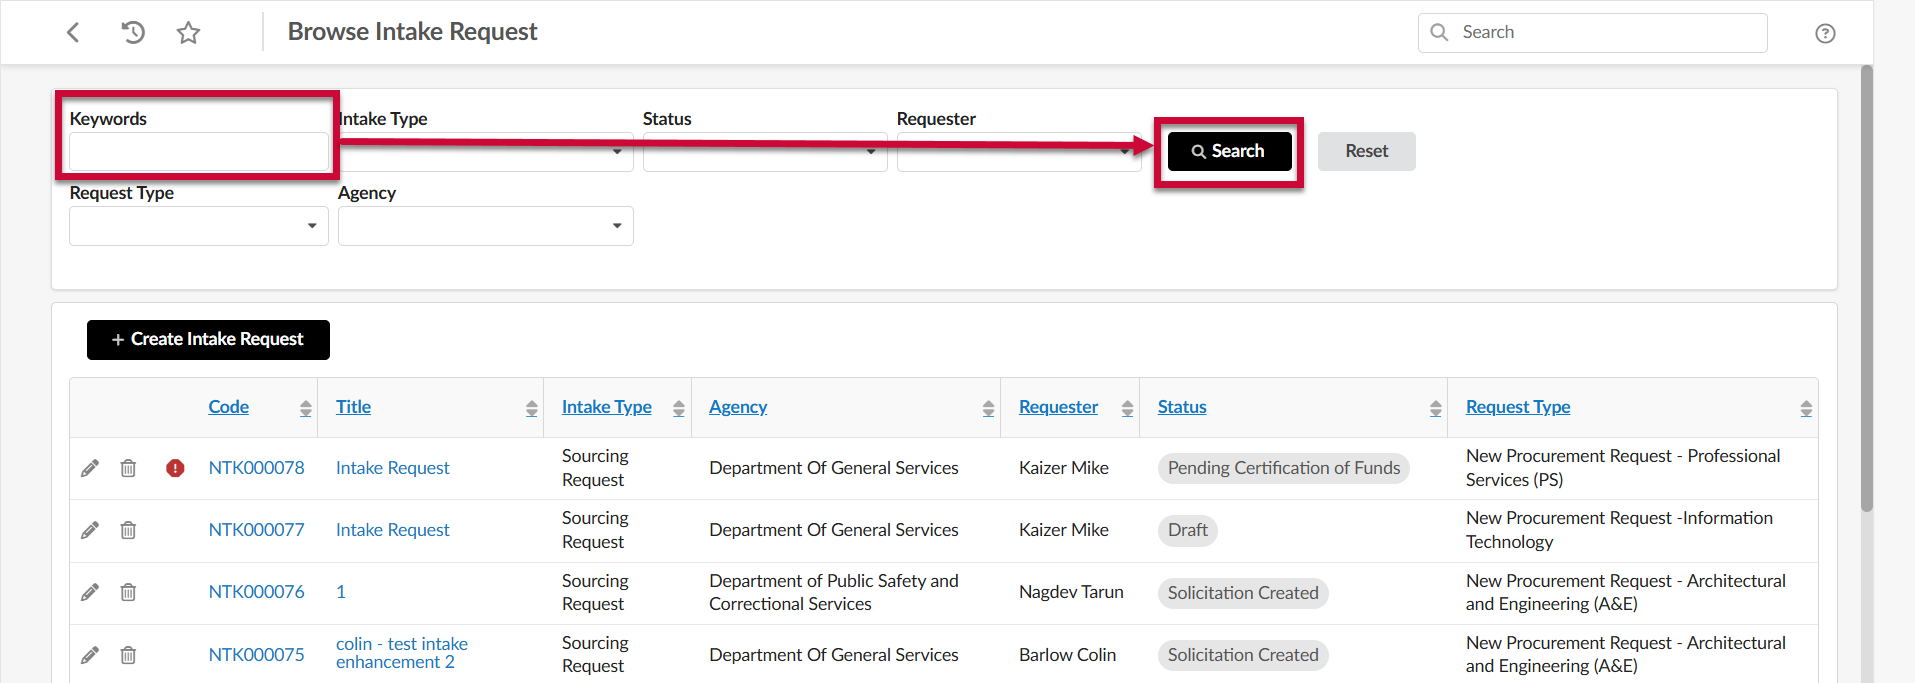Open the Status filter dropdown
The height and width of the screenshot is (683, 1915).
pyautogui.click(x=765, y=152)
